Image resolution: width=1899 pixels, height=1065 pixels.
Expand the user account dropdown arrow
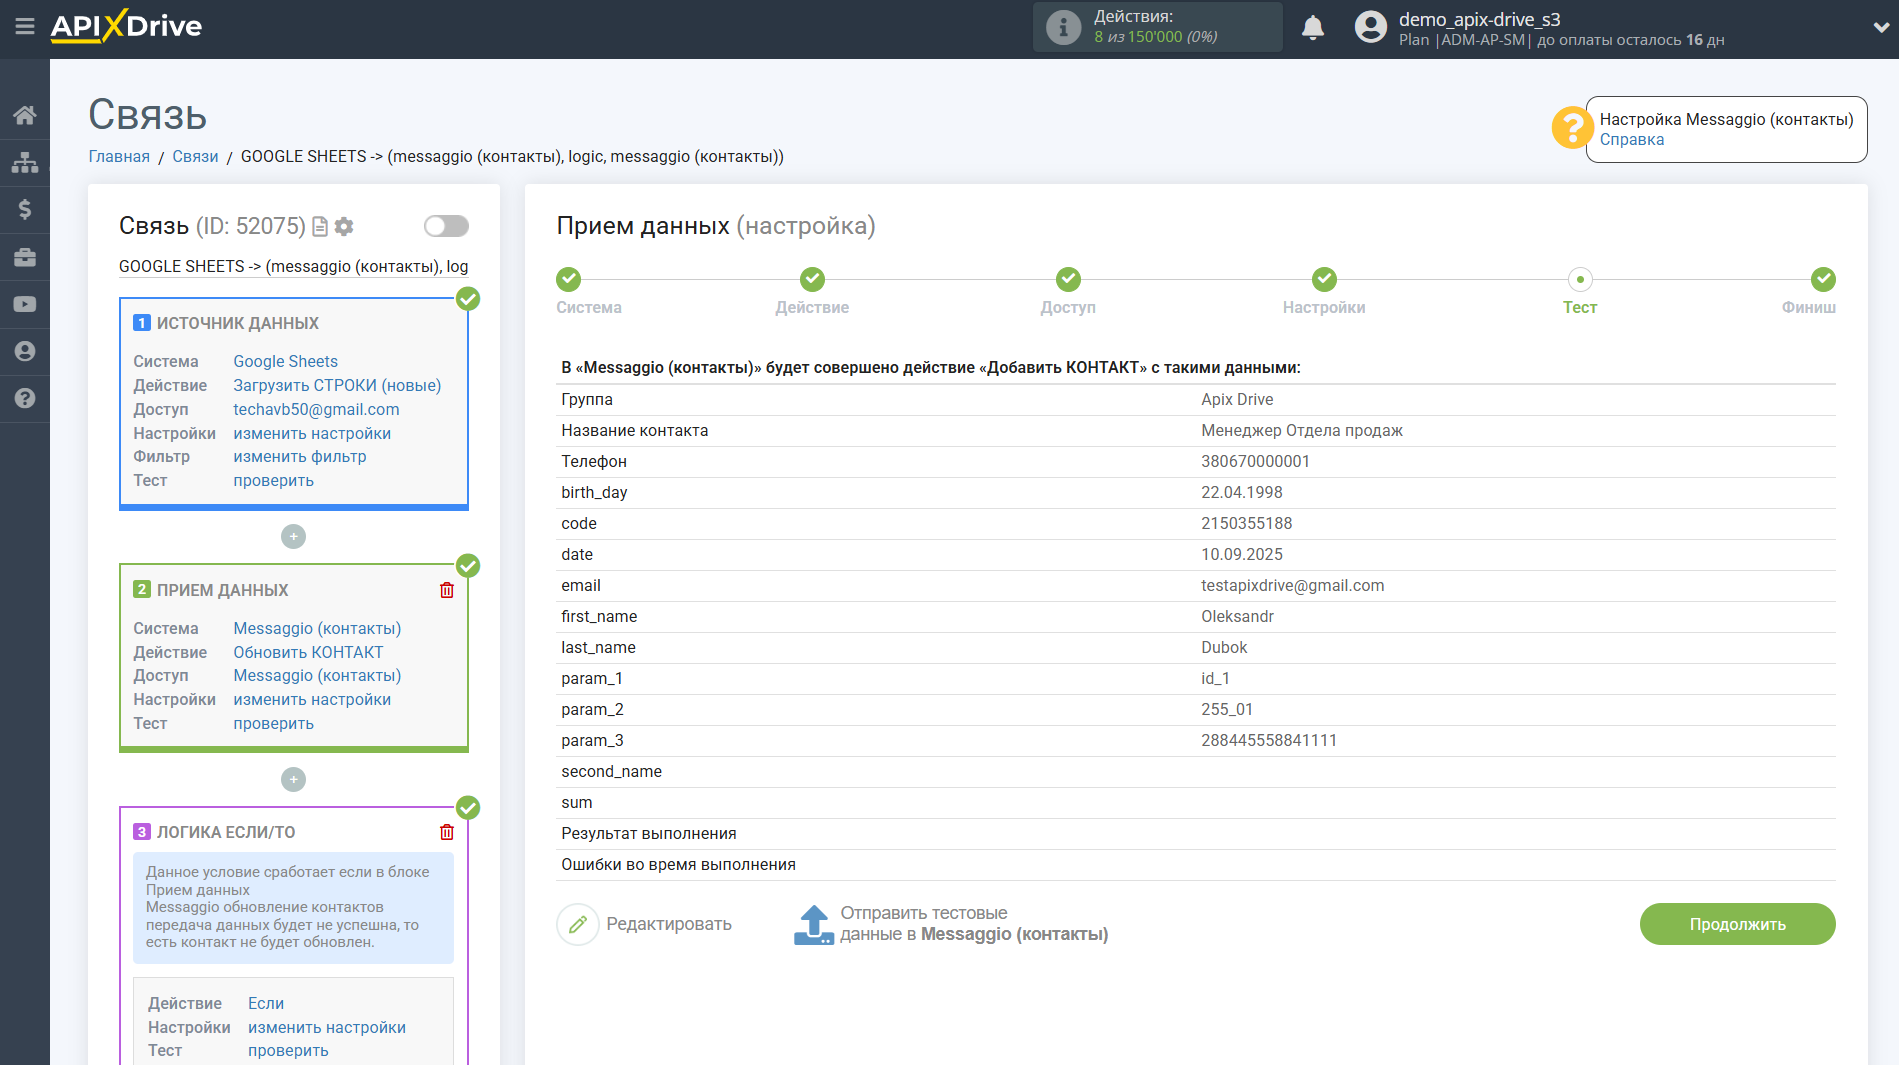pos(1880,28)
